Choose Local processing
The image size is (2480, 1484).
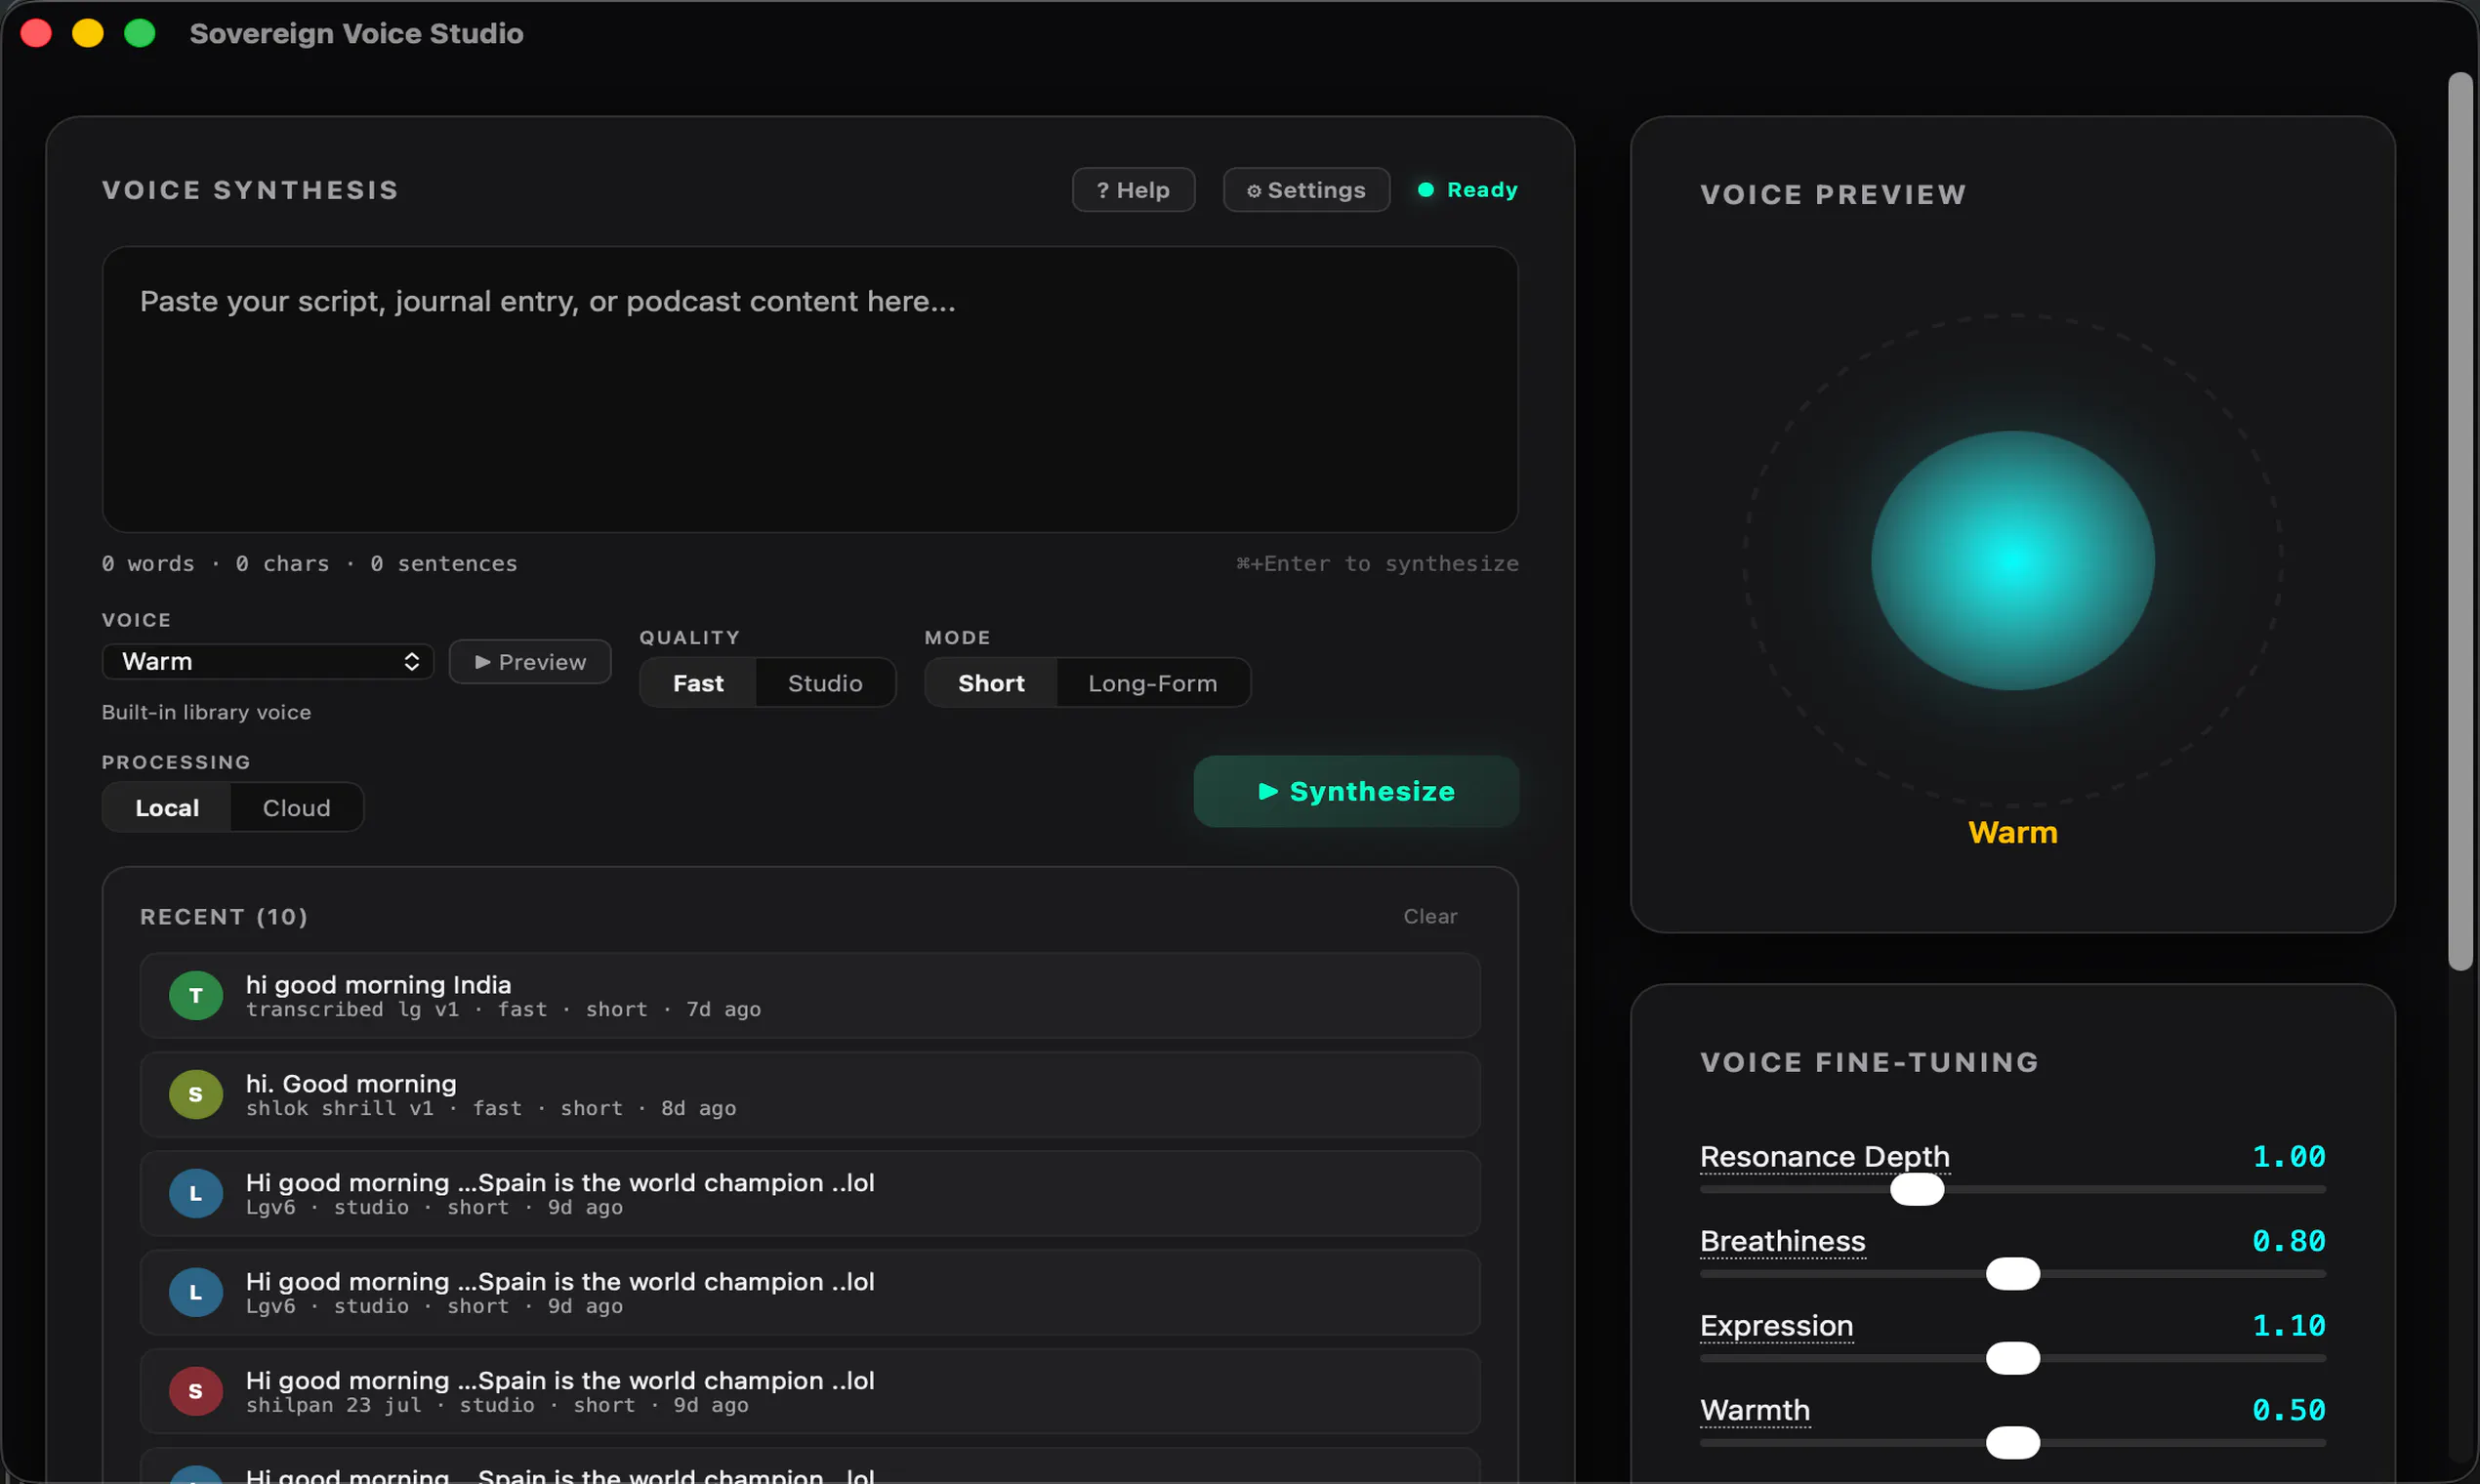pos(167,808)
